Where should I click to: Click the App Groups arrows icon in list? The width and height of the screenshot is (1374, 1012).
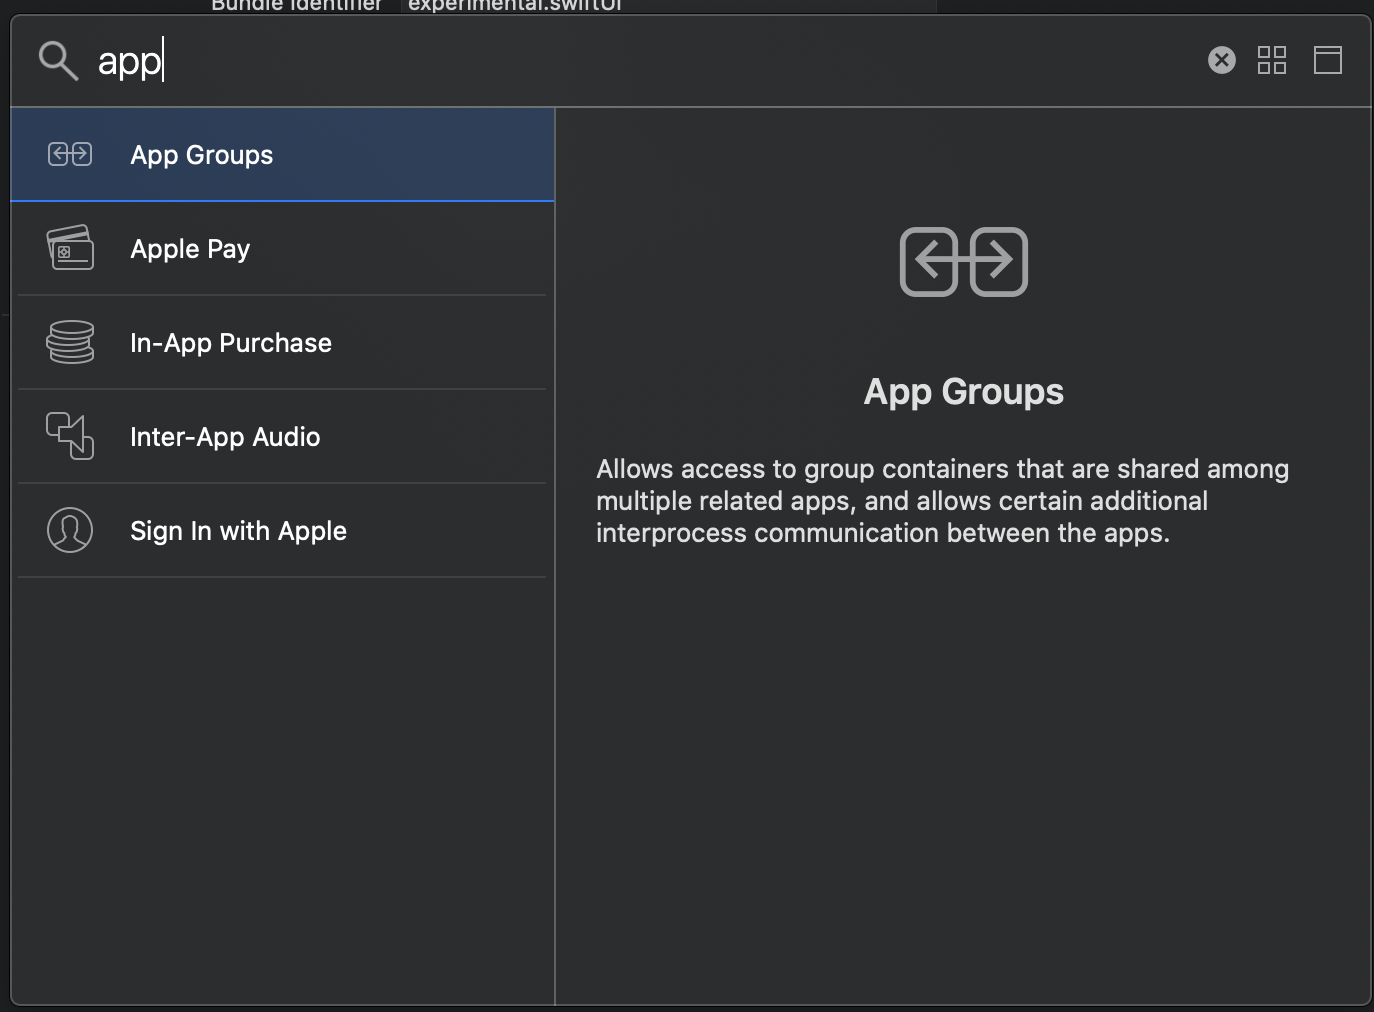(70, 154)
